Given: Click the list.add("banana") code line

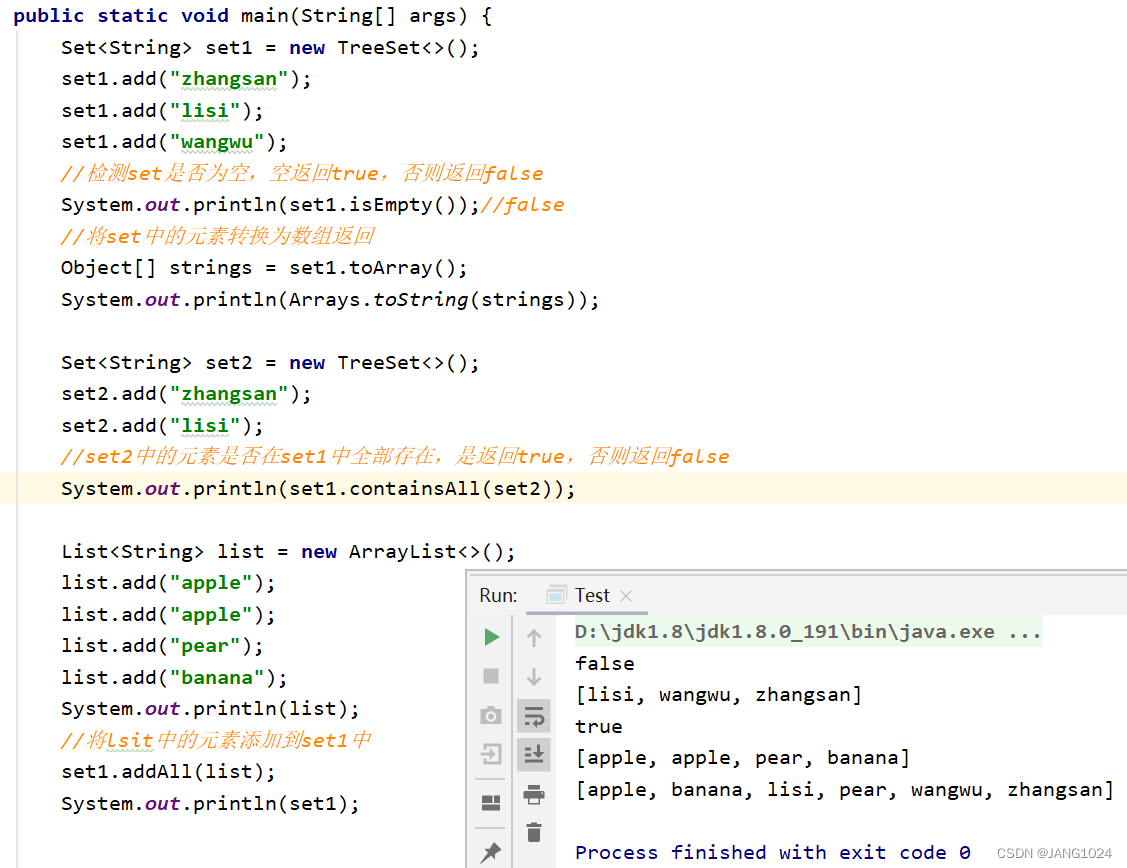Looking at the screenshot, I should [174, 678].
